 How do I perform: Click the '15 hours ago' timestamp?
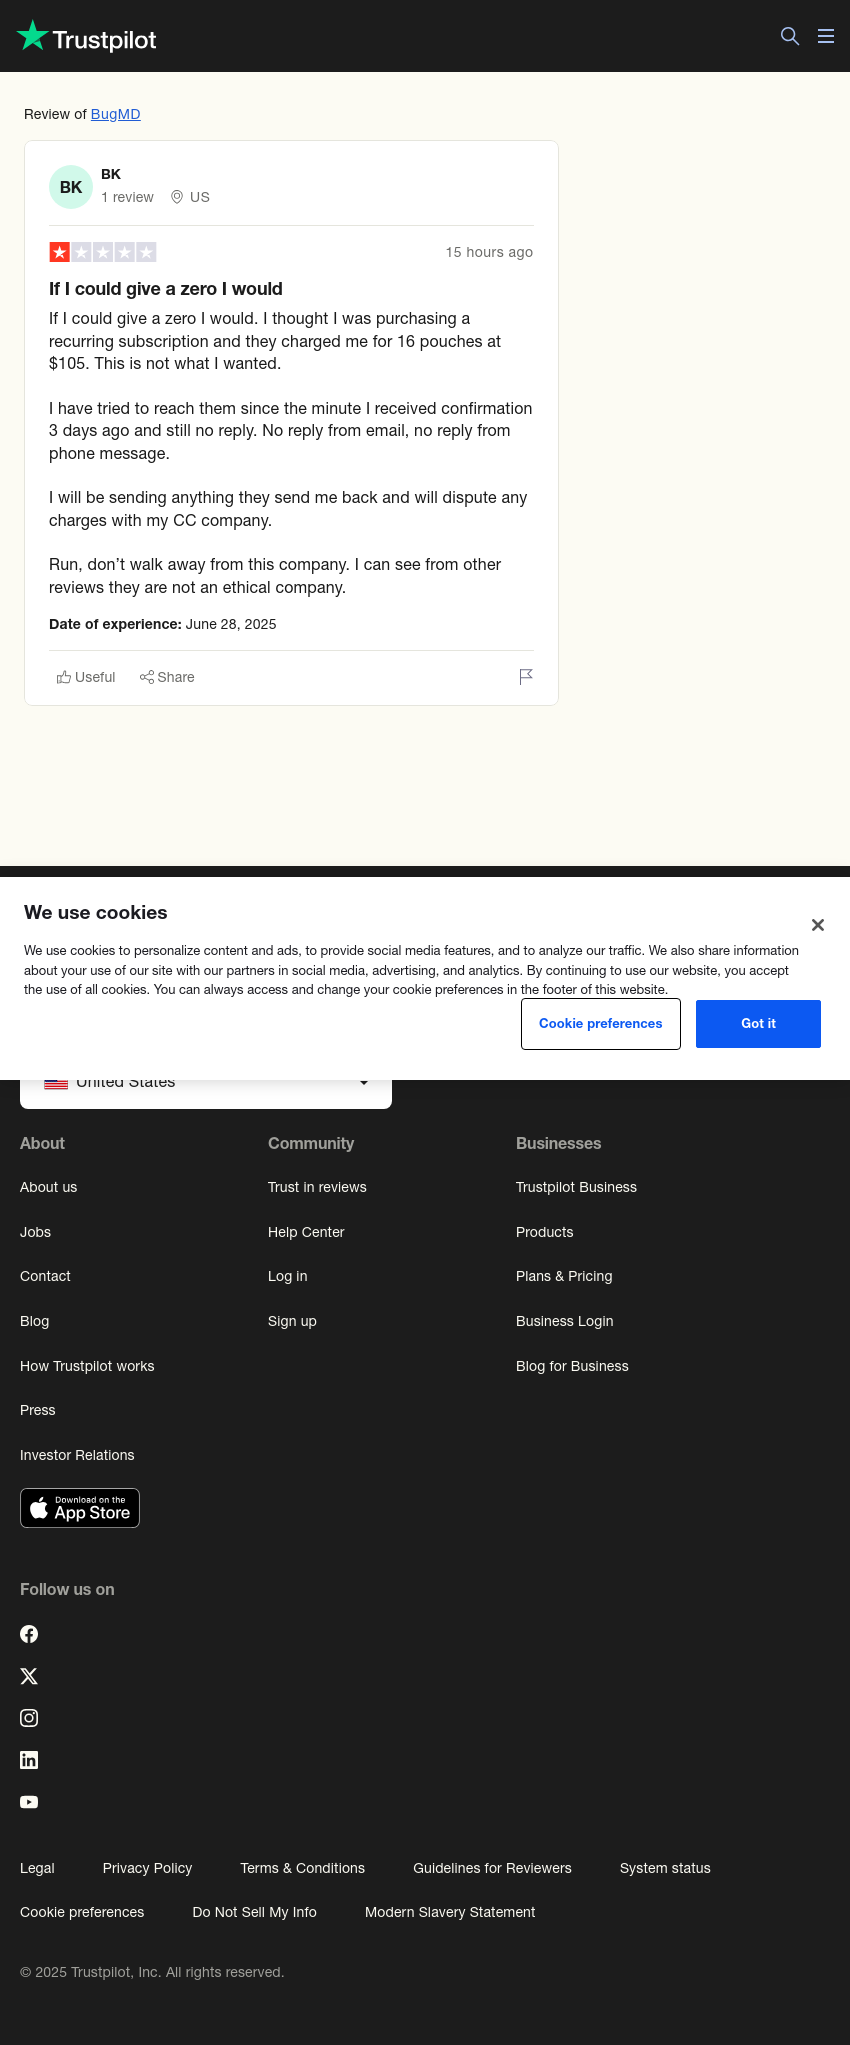489,252
